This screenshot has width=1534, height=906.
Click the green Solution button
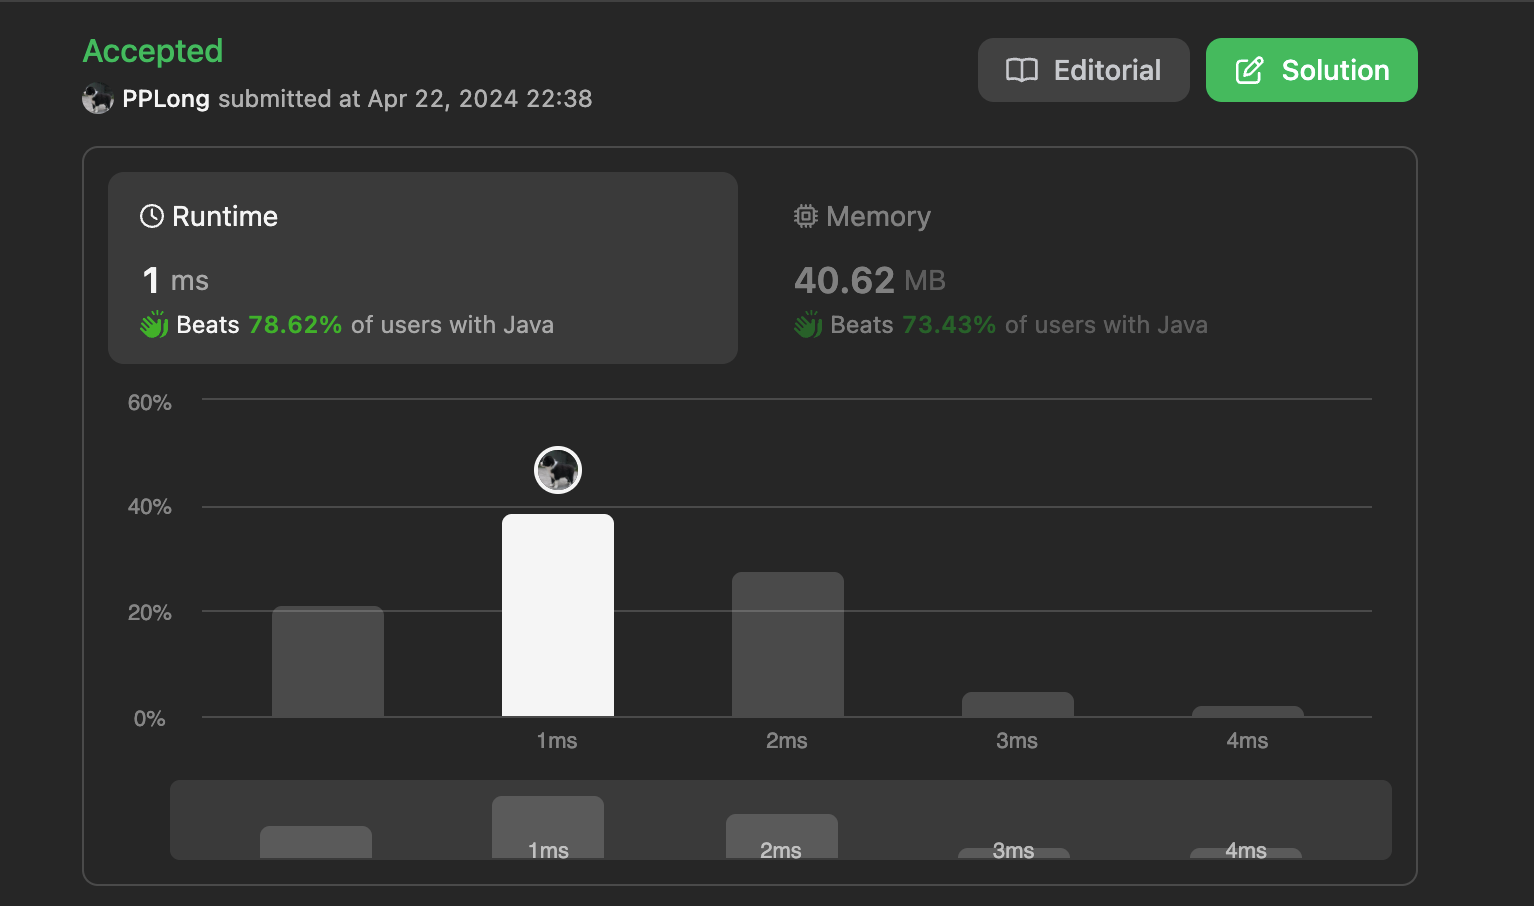[x=1311, y=70]
